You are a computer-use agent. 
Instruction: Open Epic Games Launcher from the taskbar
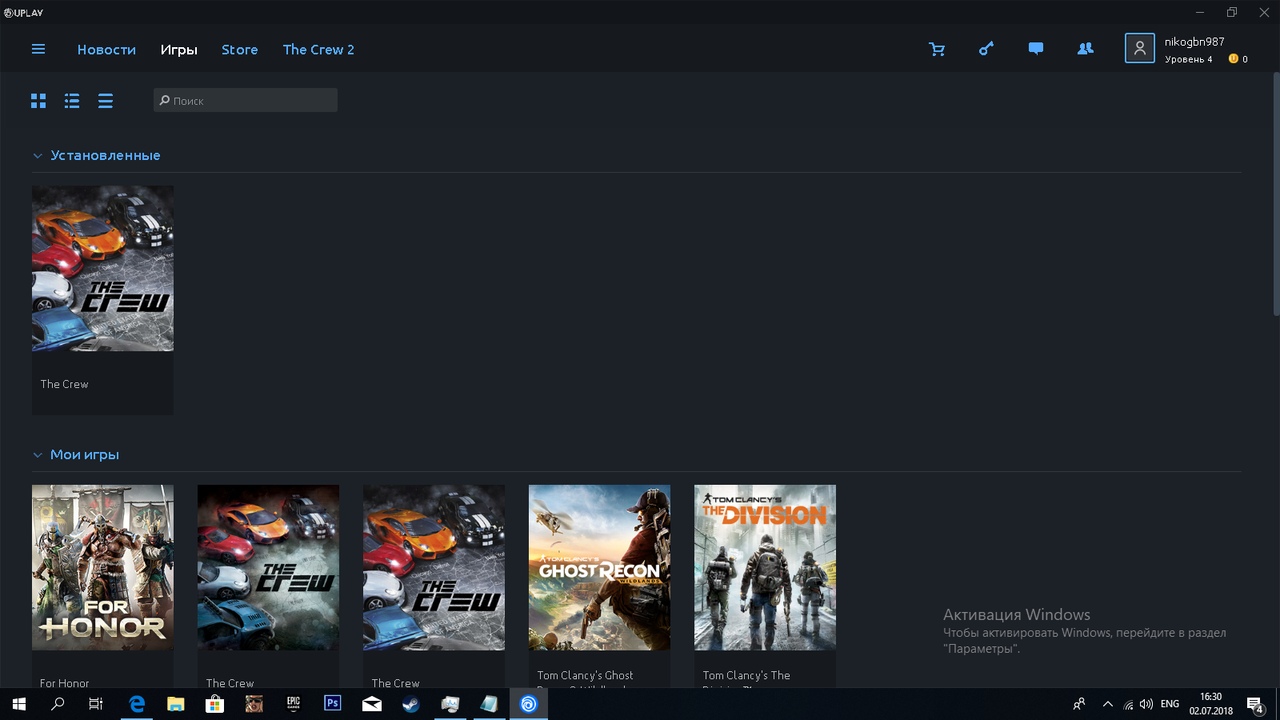point(293,704)
